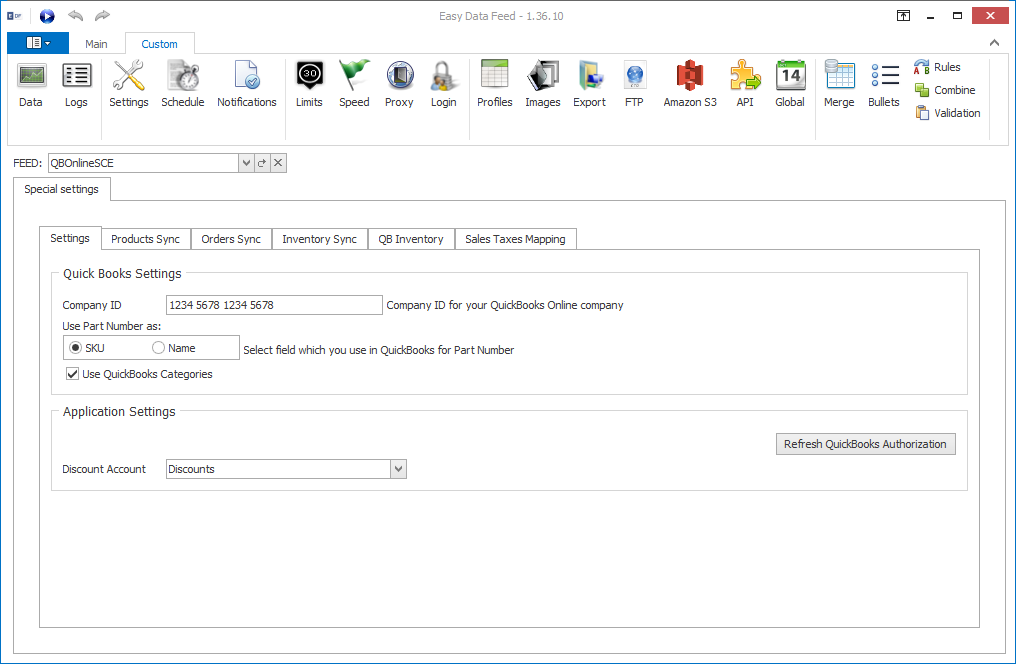Open the Proxy icon
1016x664 pixels.
[x=399, y=84]
